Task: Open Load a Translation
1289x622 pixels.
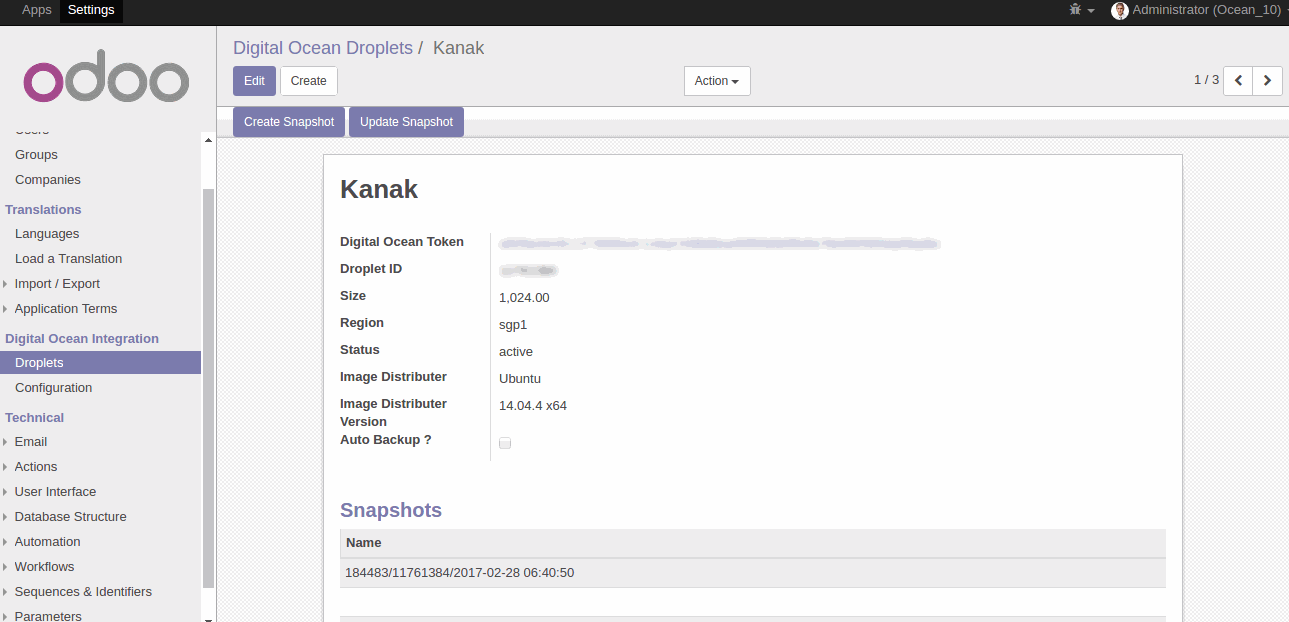Action: (x=68, y=259)
